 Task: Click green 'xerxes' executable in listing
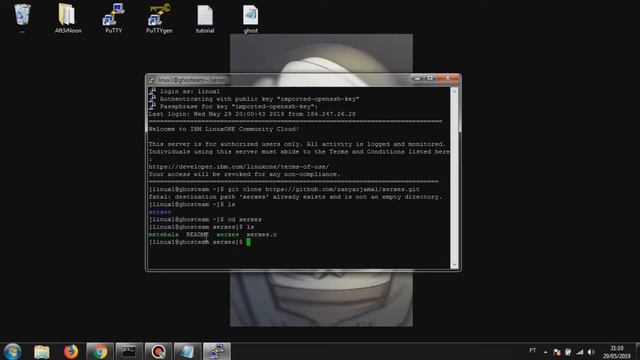pos(228,235)
